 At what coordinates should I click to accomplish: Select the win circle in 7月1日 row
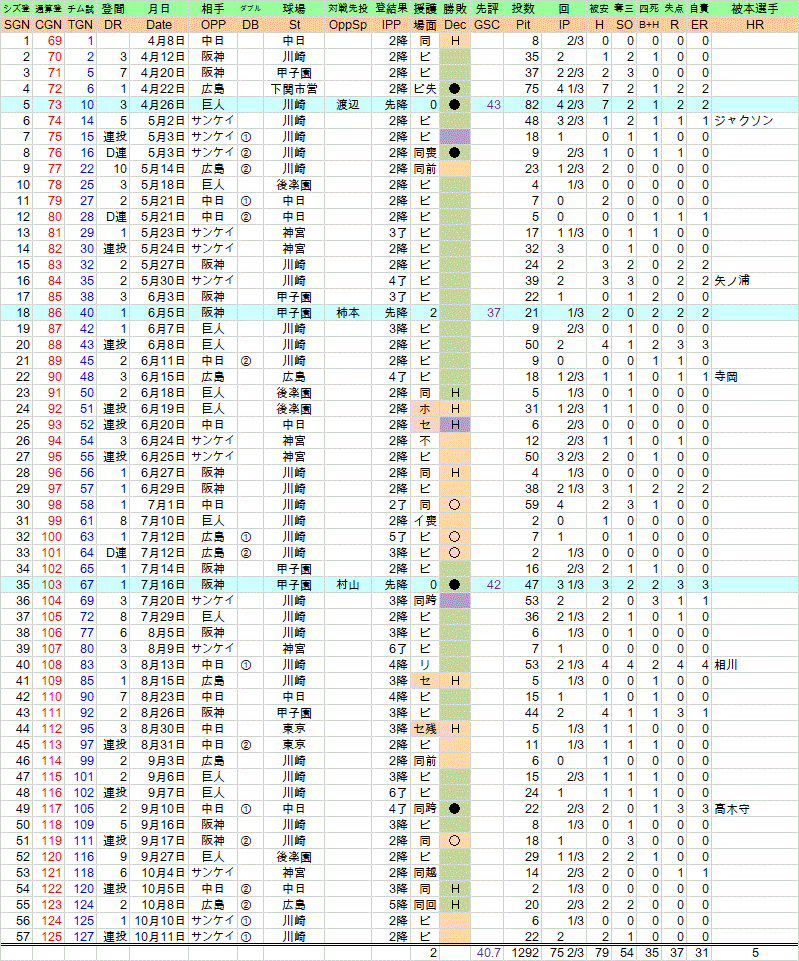[x=455, y=505]
